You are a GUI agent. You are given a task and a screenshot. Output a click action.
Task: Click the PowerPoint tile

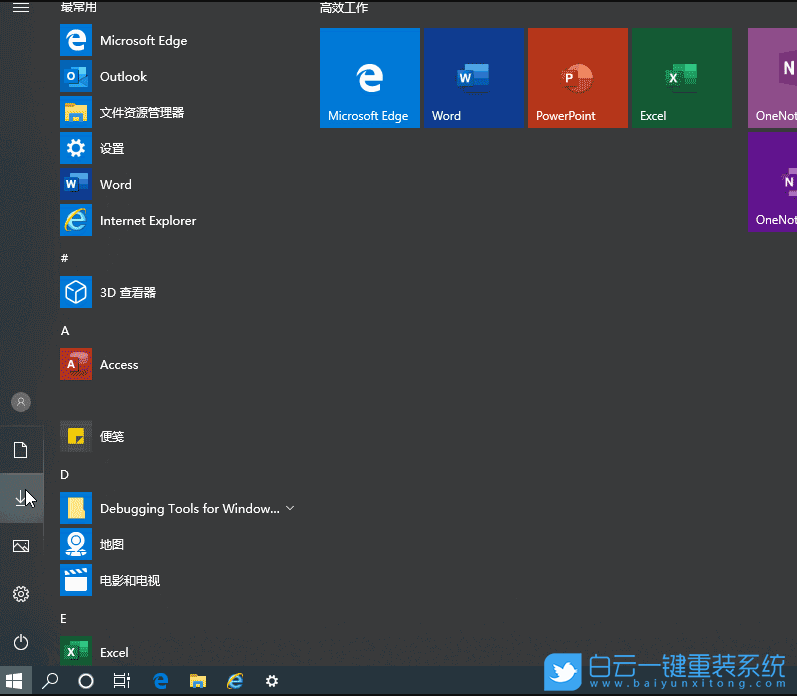tap(578, 78)
